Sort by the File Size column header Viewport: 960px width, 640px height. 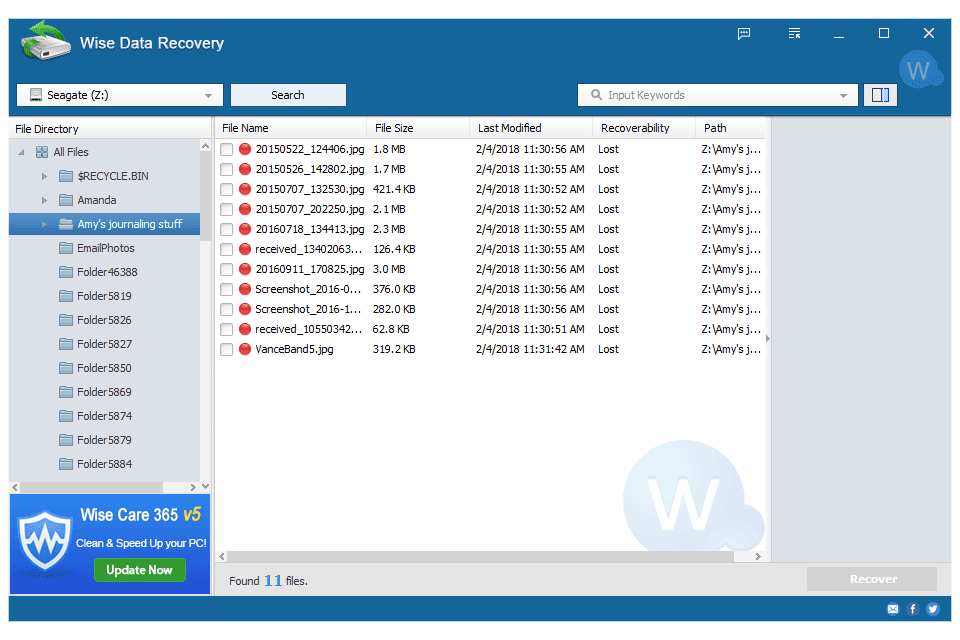[394, 128]
